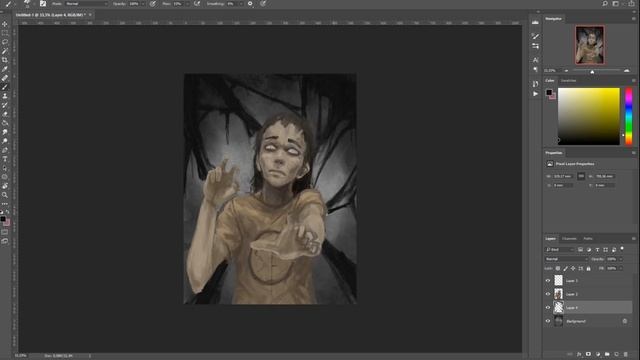The image size is (640, 360).
Task: Toggle lock position icon
Action: pyautogui.click(x=573, y=269)
